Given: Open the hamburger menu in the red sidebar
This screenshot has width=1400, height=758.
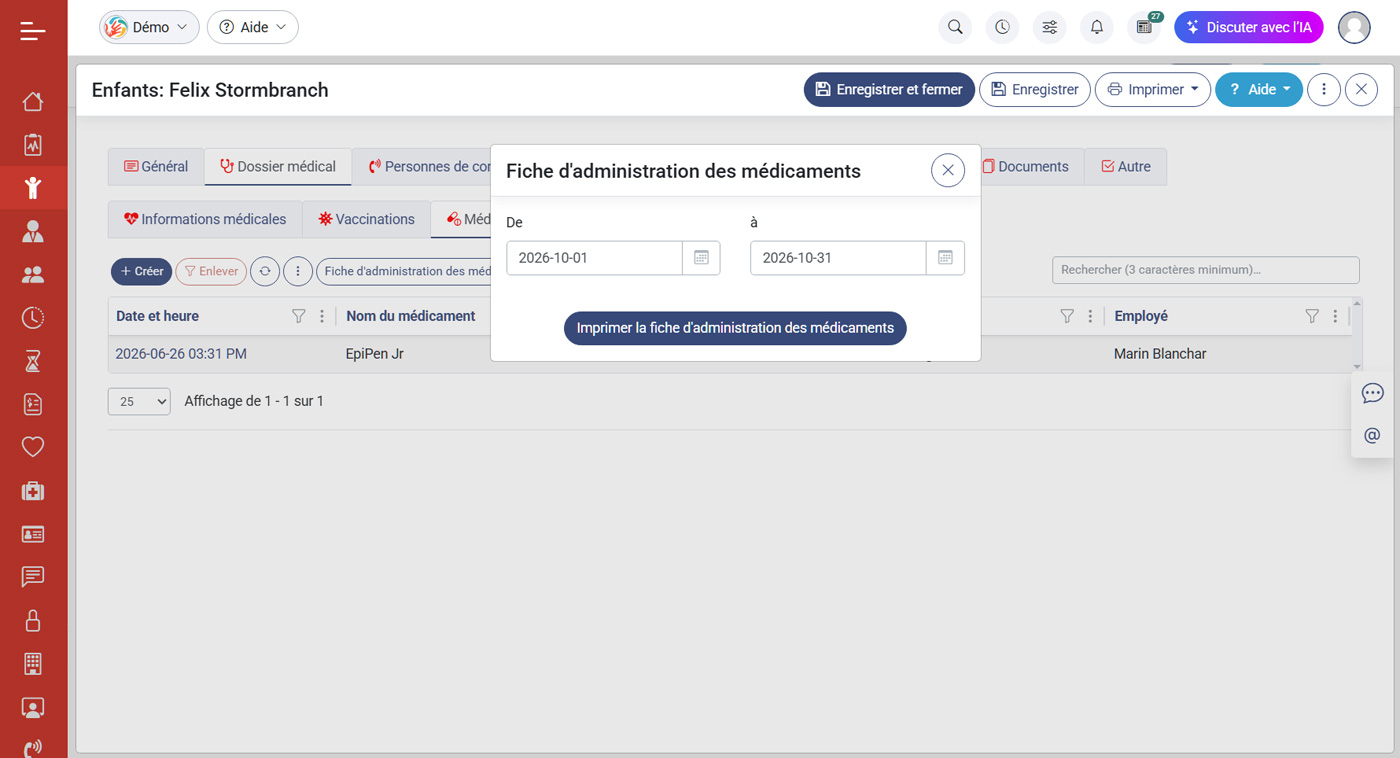Looking at the screenshot, I should pos(33,31).
